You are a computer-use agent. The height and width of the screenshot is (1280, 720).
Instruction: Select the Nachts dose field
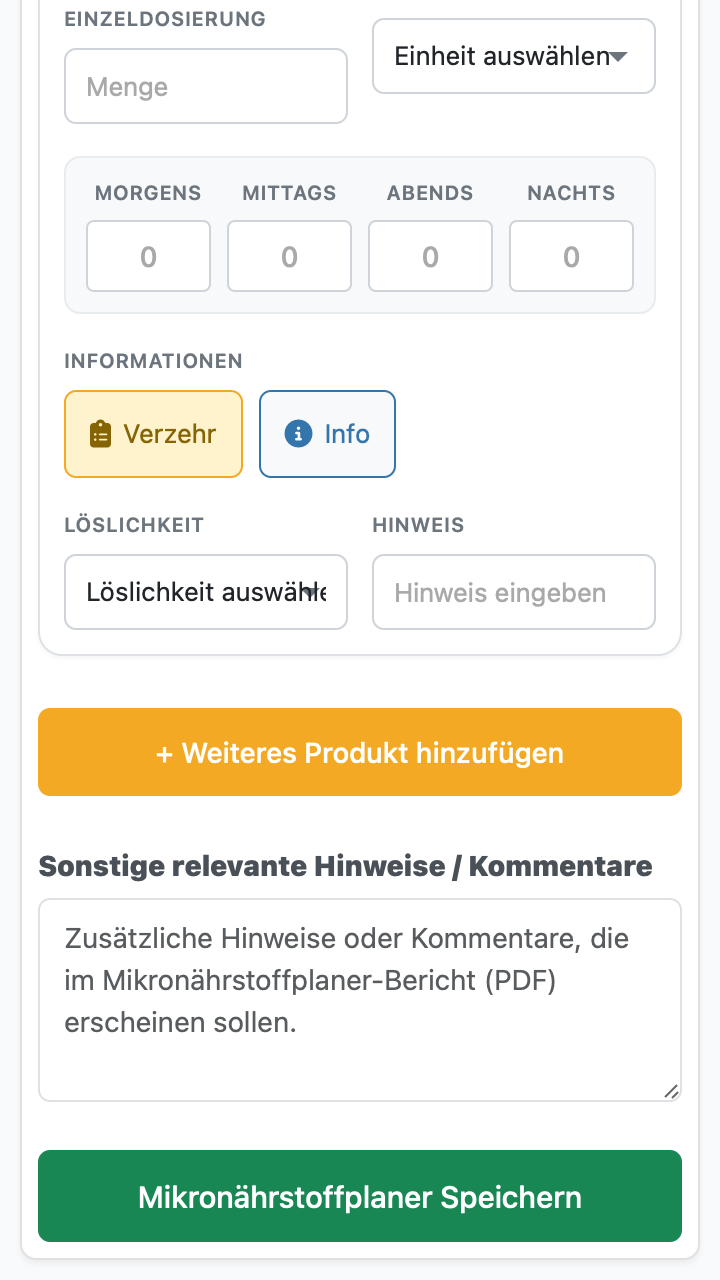(571, 256)
